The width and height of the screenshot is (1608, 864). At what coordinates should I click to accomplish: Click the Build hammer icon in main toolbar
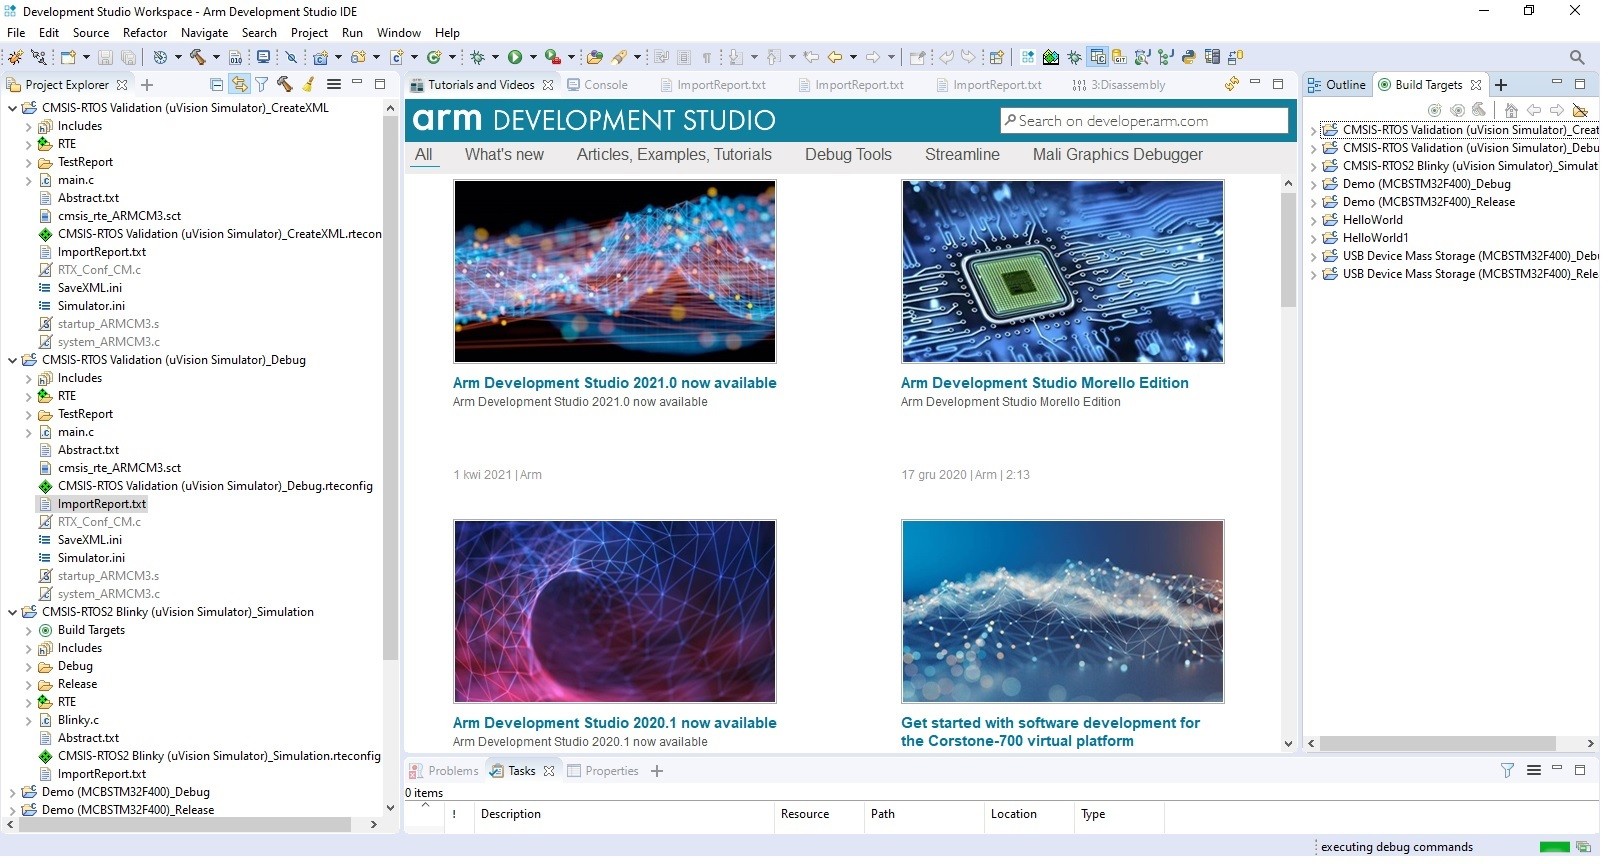[198, 57]
